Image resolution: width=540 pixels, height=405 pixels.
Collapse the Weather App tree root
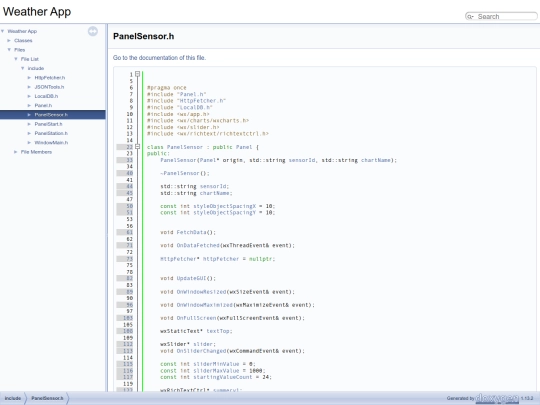[3, 31]
